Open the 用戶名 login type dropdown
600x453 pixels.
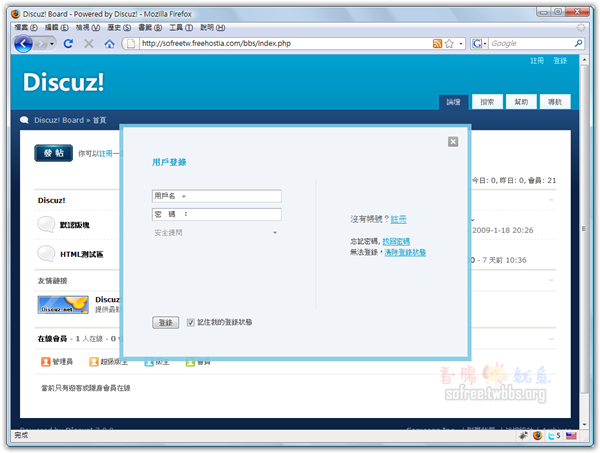184,196
